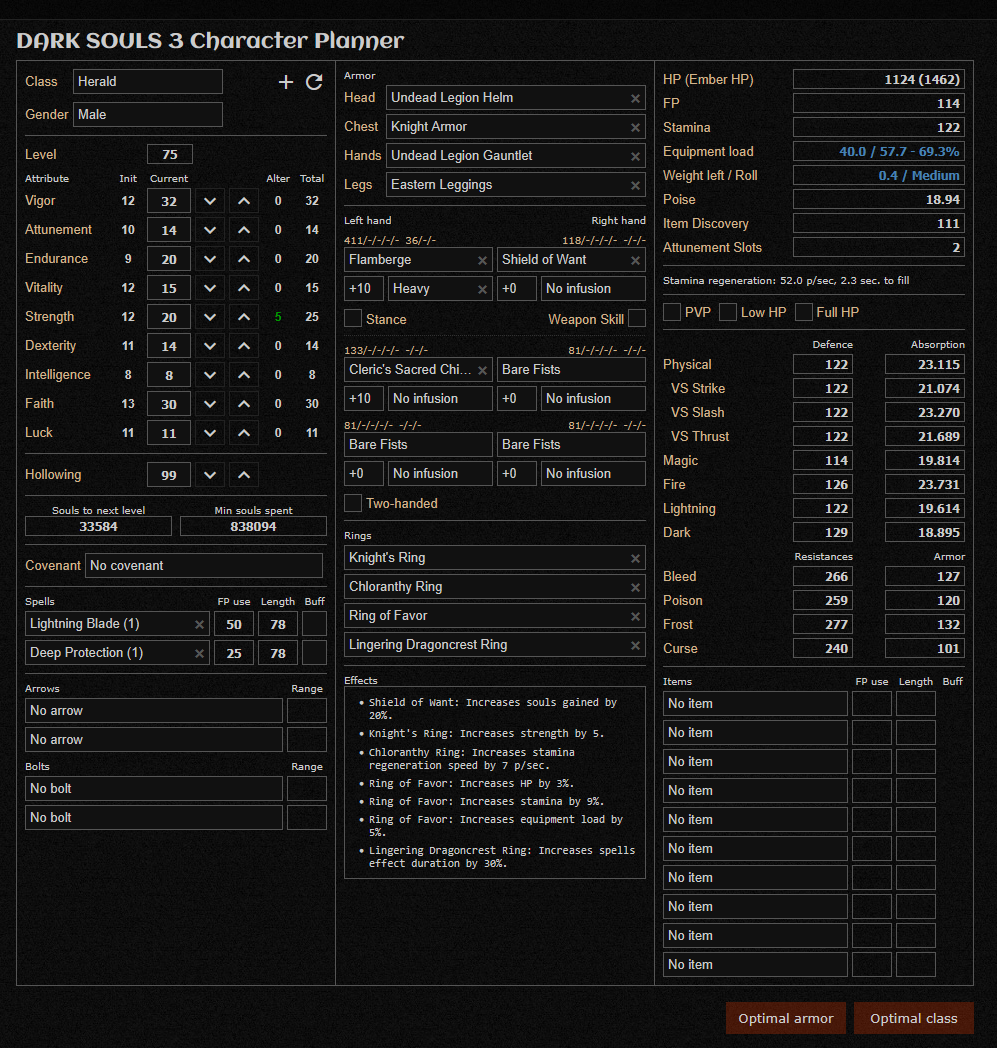The height and width of the screenshot is (1048, 997).
Task: Reset the build with the refresh icon
Action: 314,82
